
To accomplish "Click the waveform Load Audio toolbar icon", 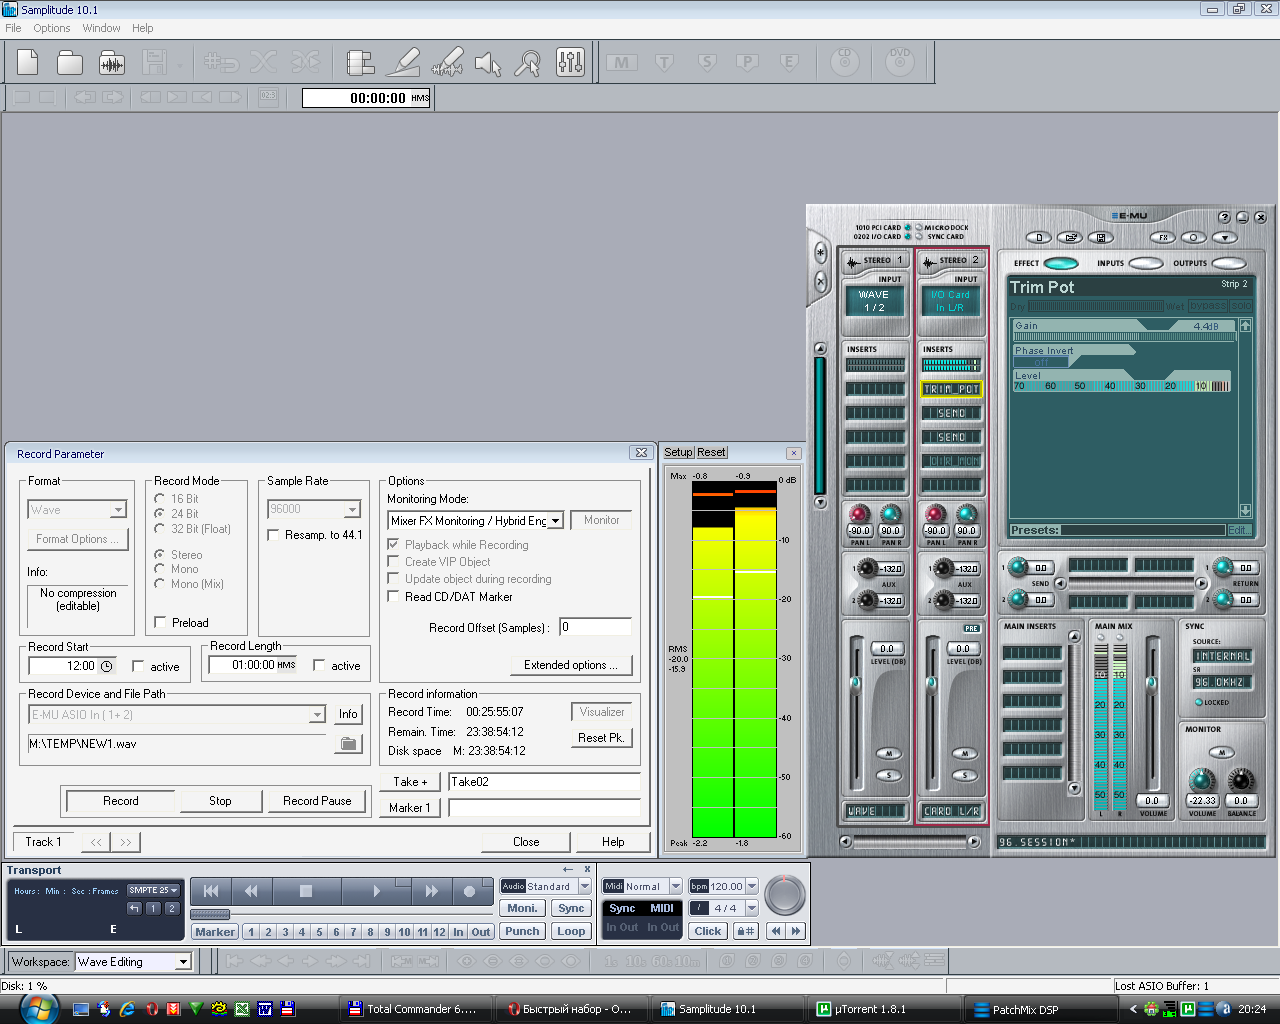I will tap(112, 64).
